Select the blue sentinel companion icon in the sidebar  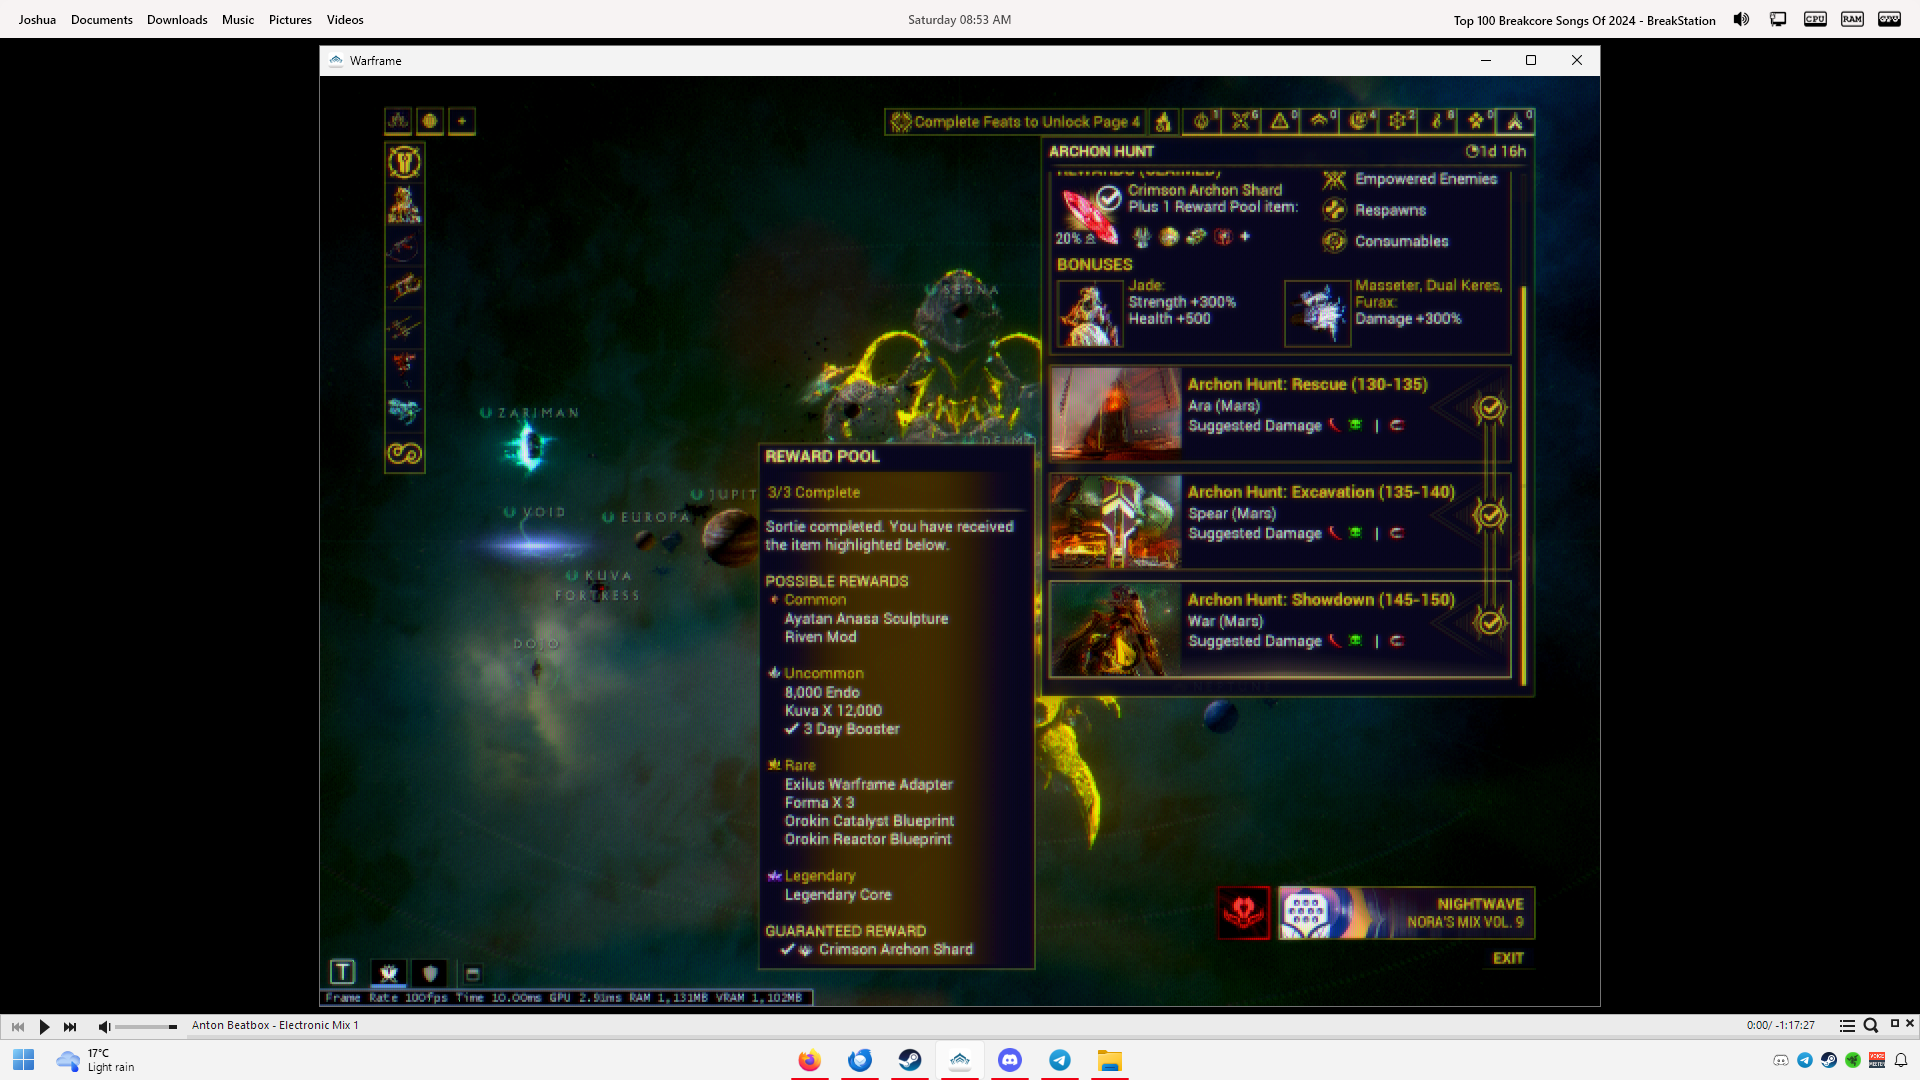coord(404,411)
